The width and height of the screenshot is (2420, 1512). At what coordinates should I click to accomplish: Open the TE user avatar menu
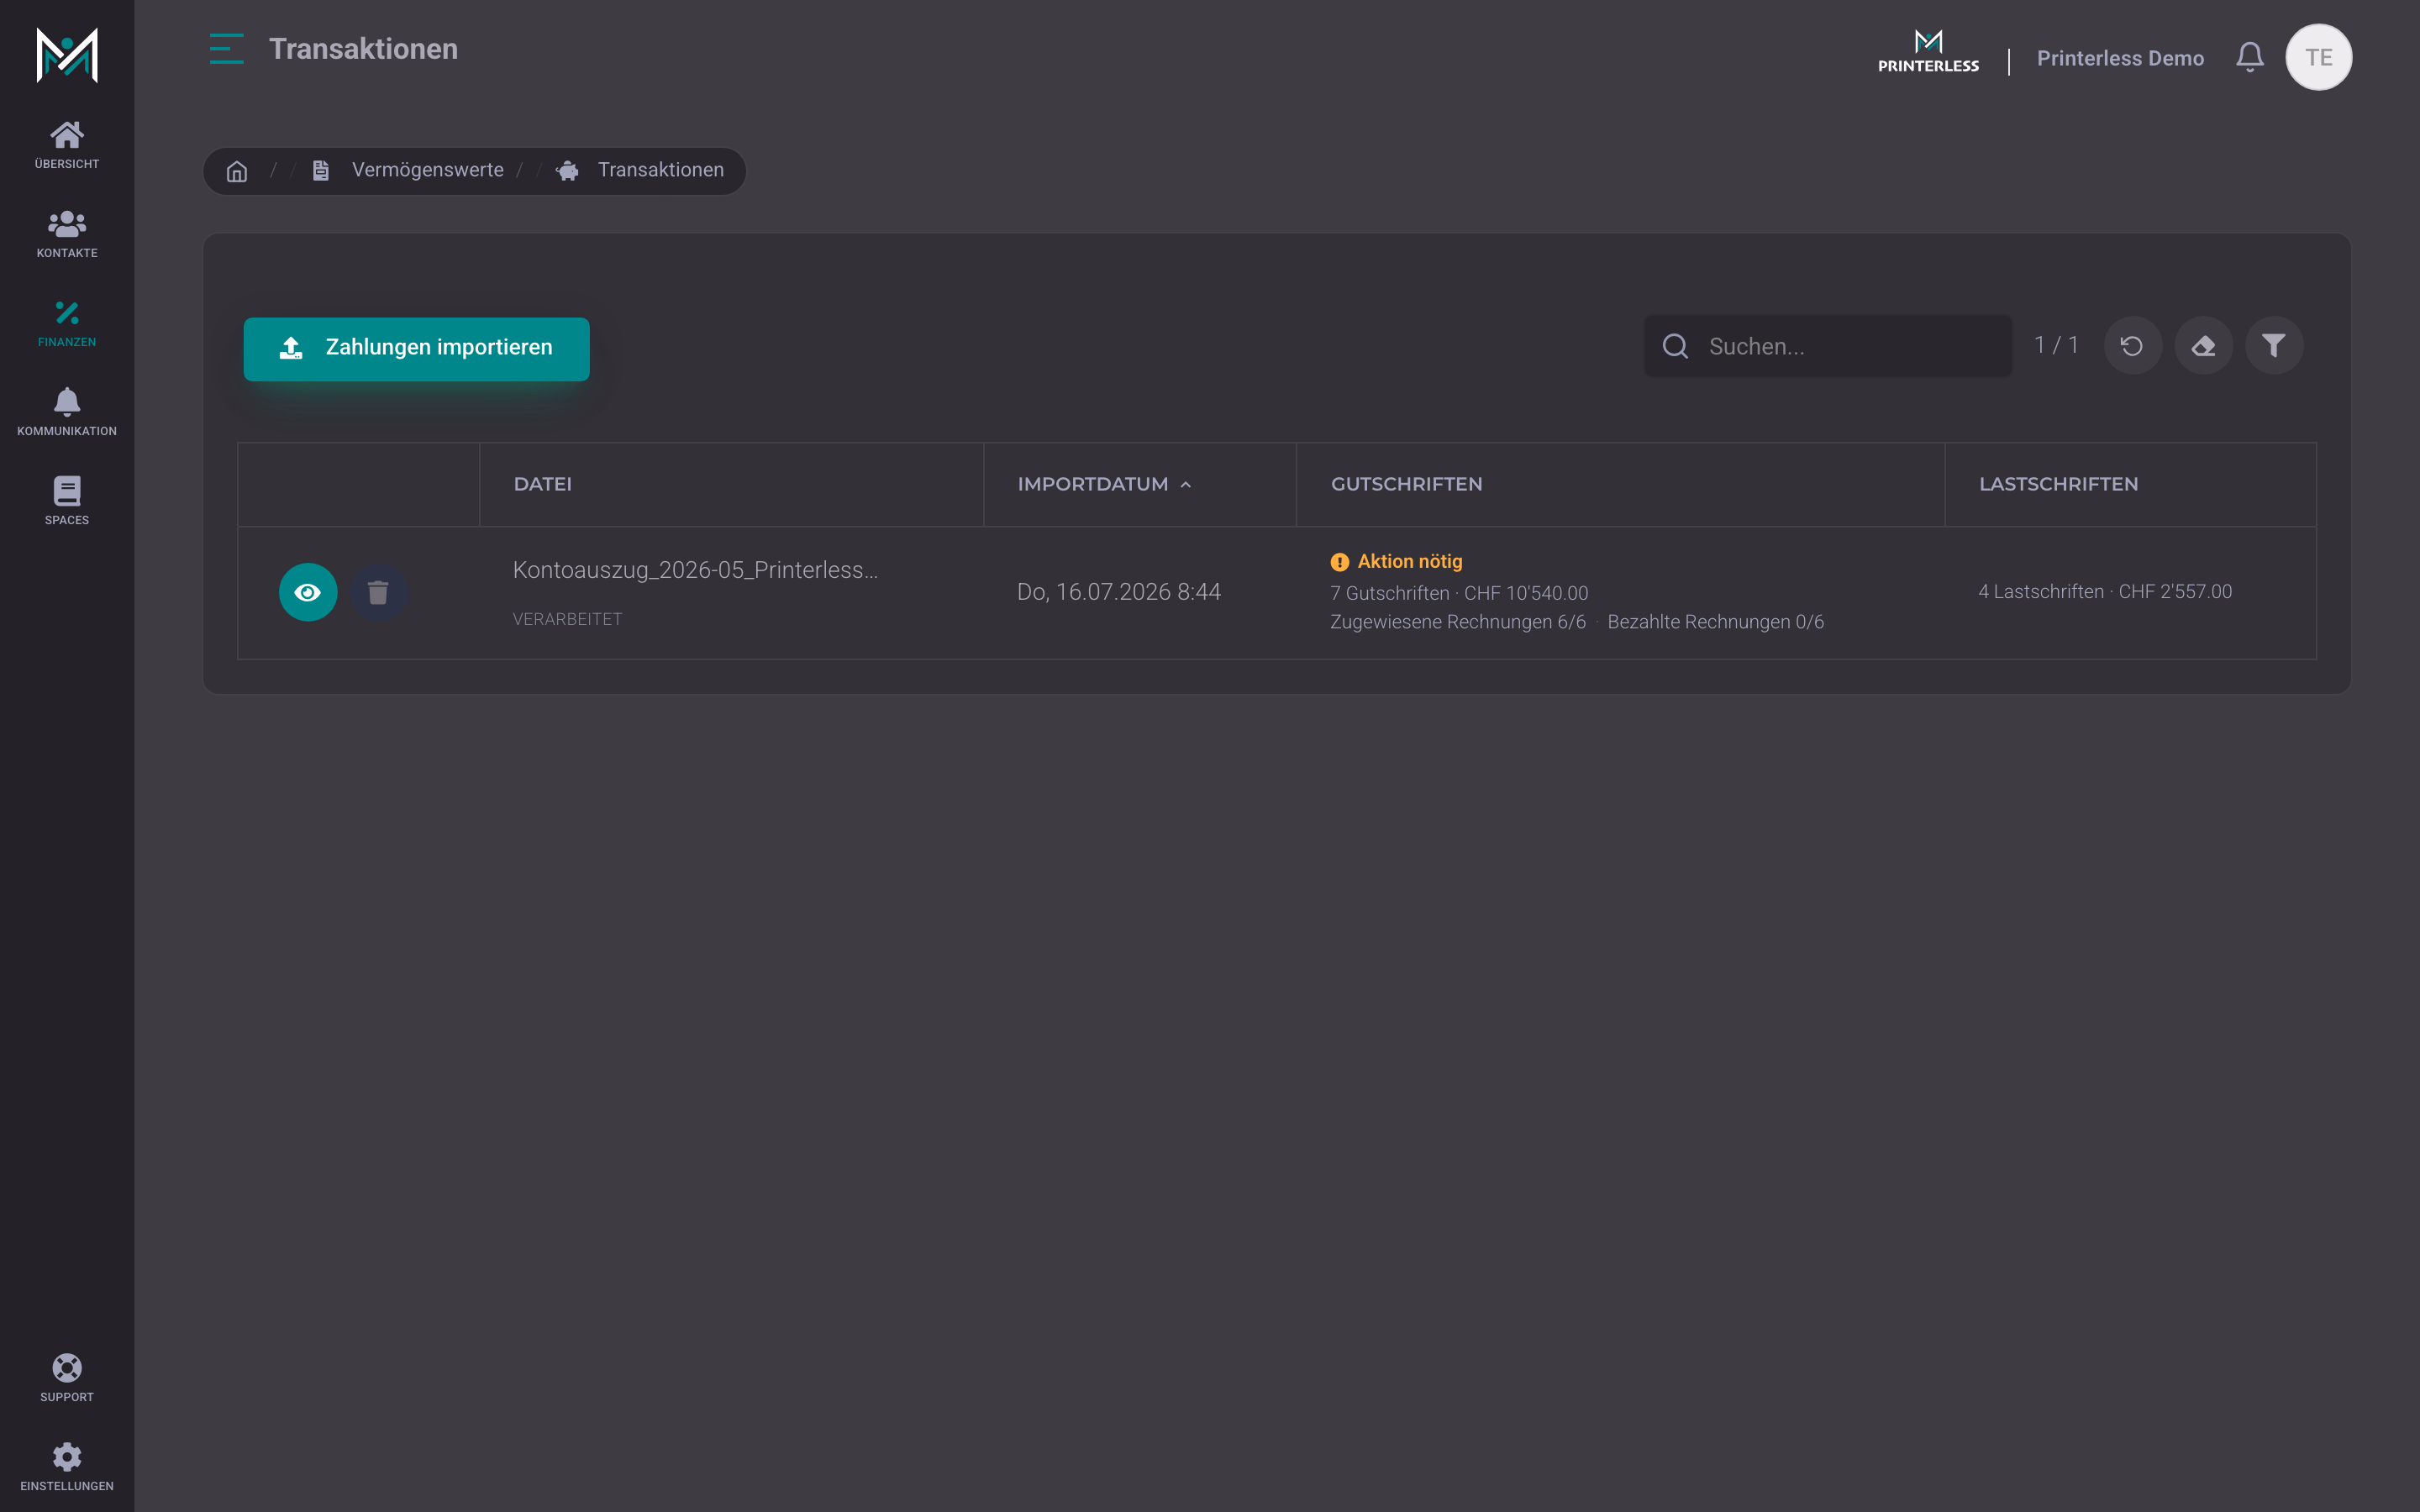[2318, 57]
